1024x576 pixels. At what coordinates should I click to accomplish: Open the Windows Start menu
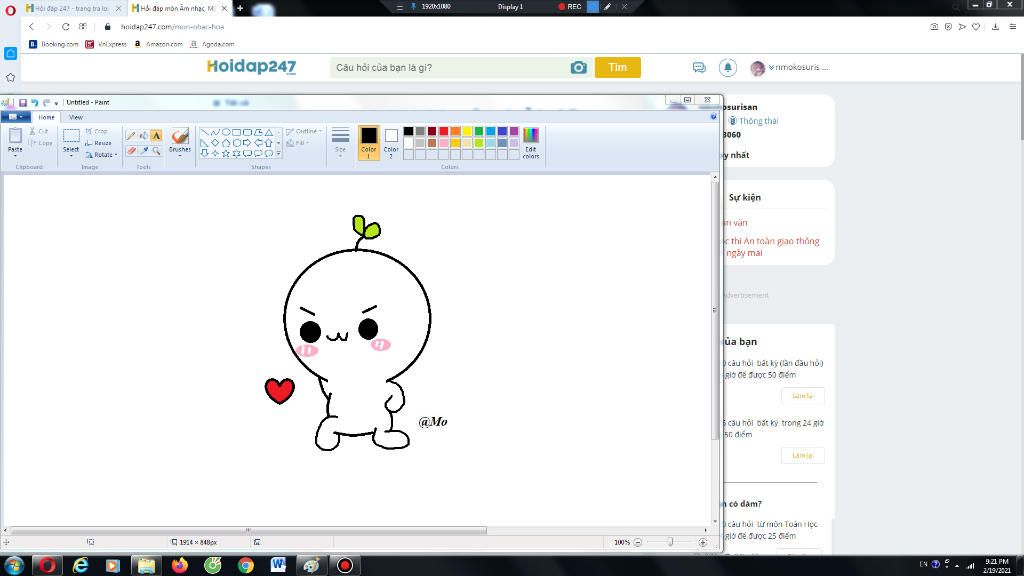(x=14, y=566)
